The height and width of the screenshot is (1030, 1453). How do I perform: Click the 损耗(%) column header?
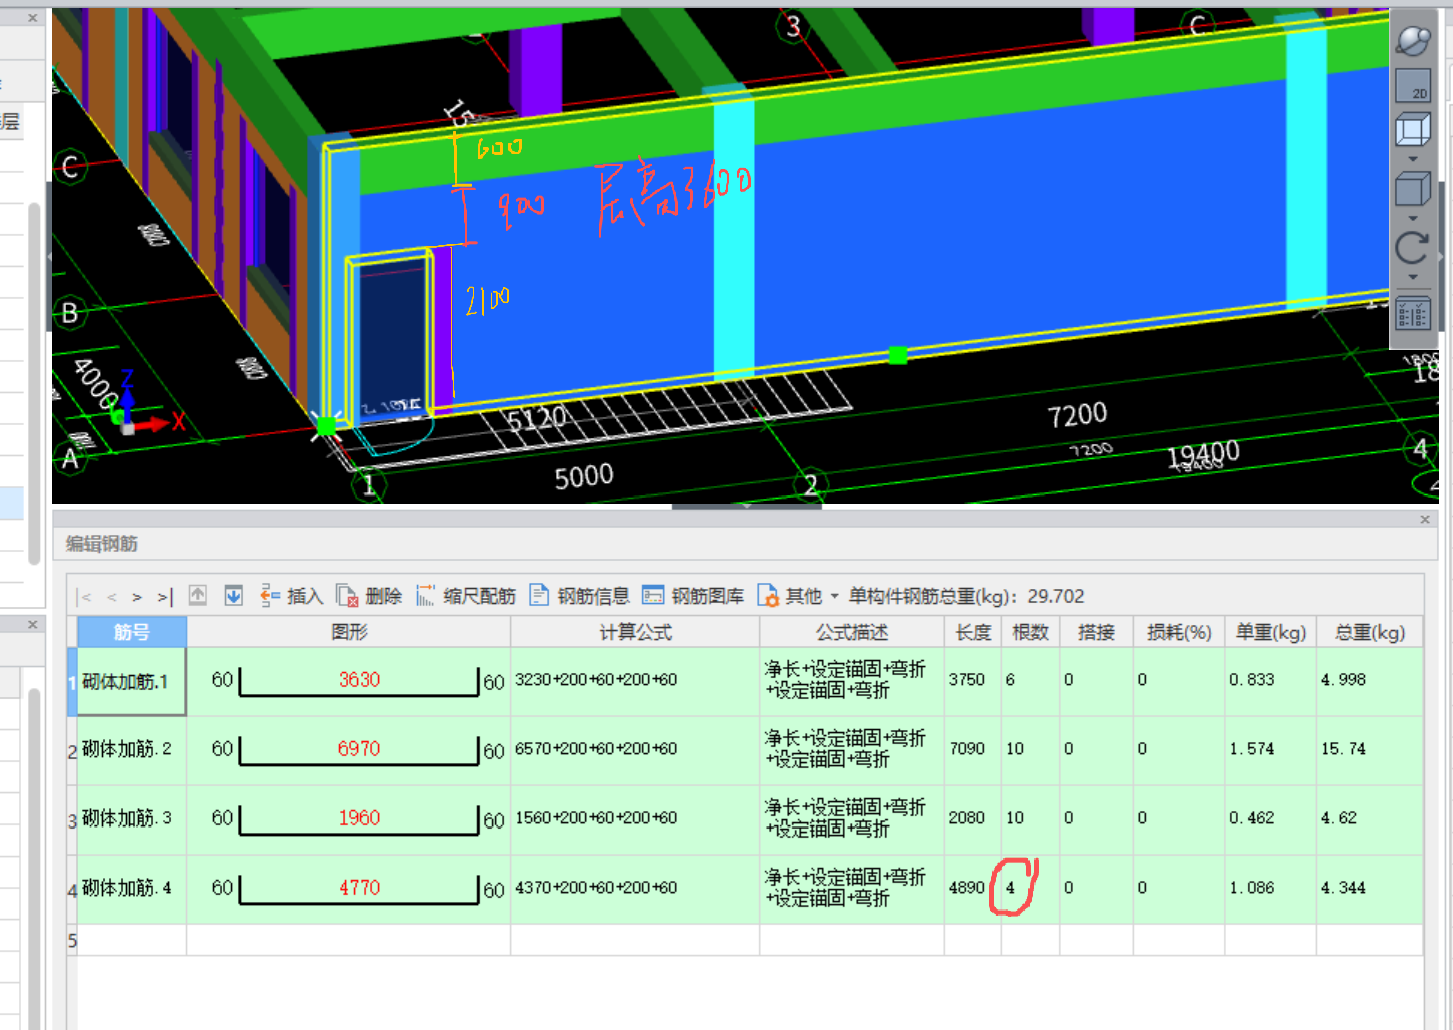pyautogui.click(x=1179, y=632)
